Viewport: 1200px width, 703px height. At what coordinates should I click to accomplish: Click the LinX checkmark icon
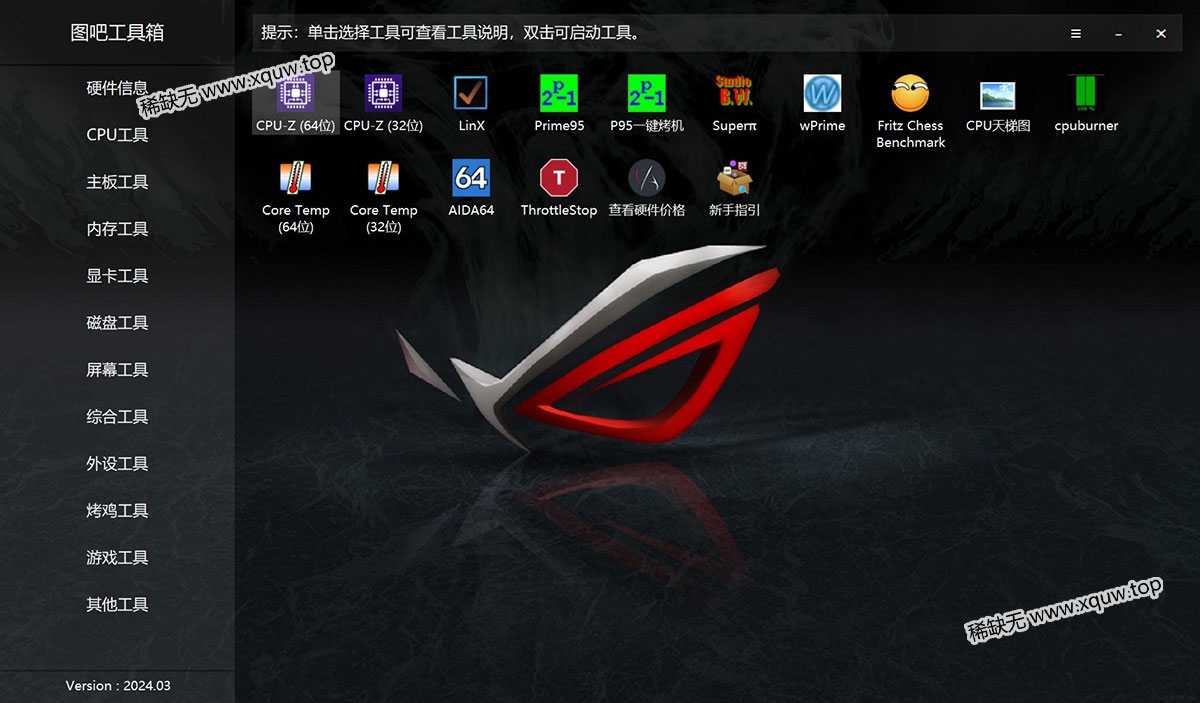pos(471,93)
